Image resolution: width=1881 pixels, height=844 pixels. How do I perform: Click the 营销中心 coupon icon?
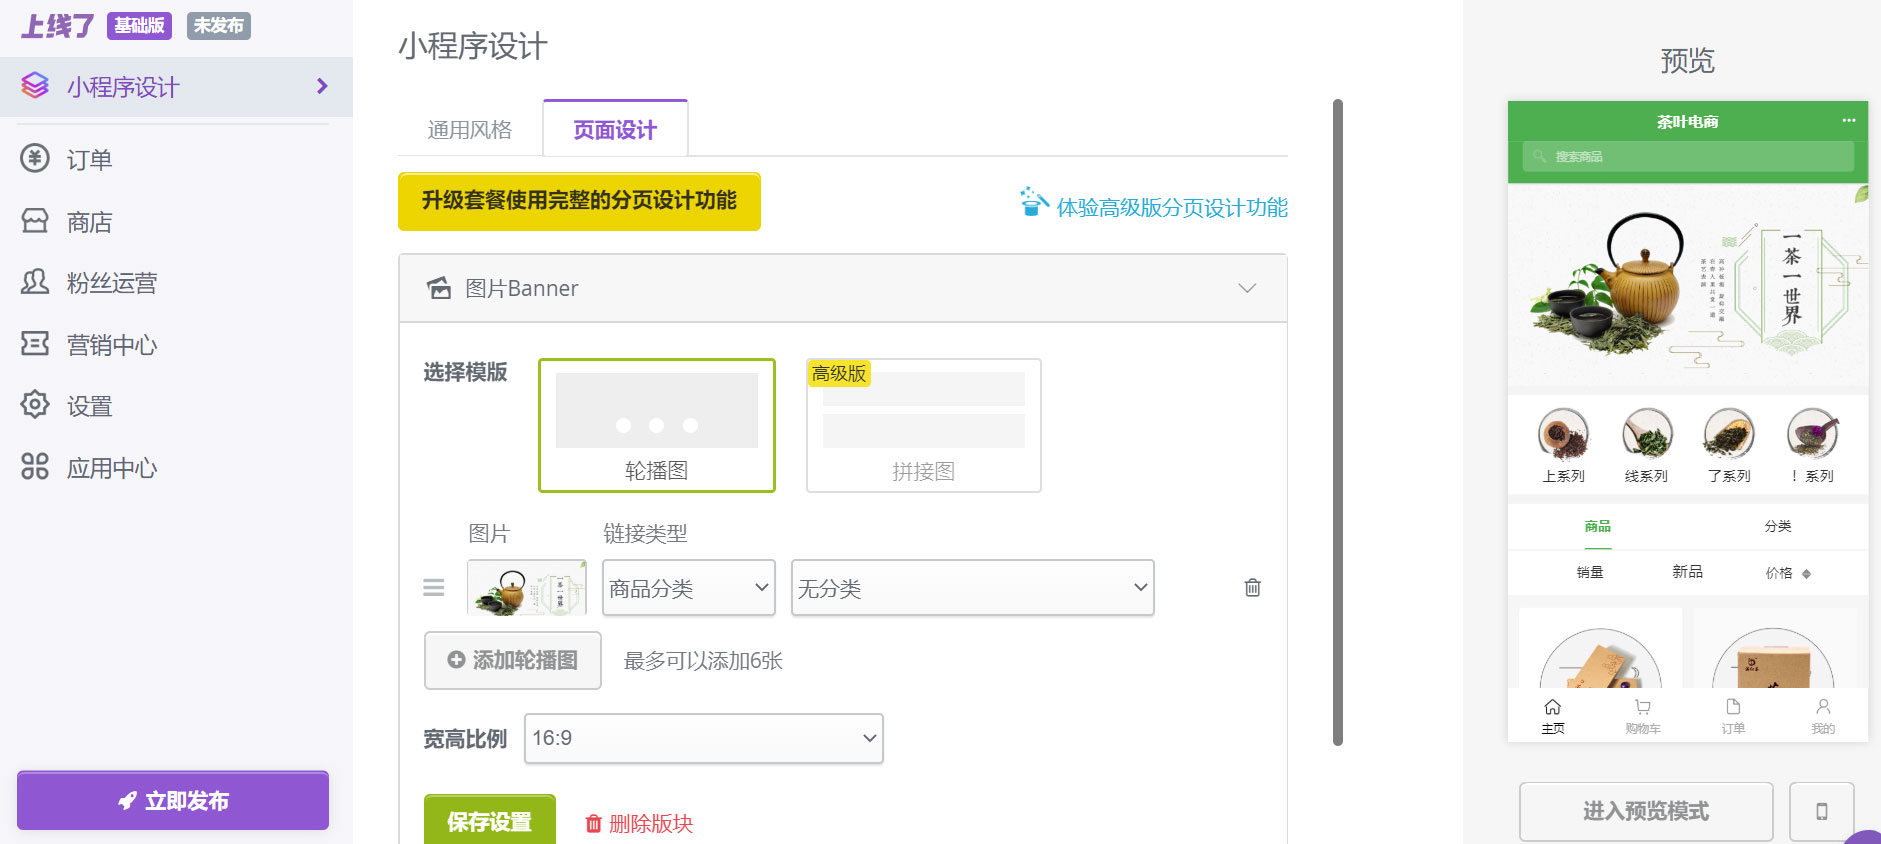pyautogui.click(x=35, y=344)
